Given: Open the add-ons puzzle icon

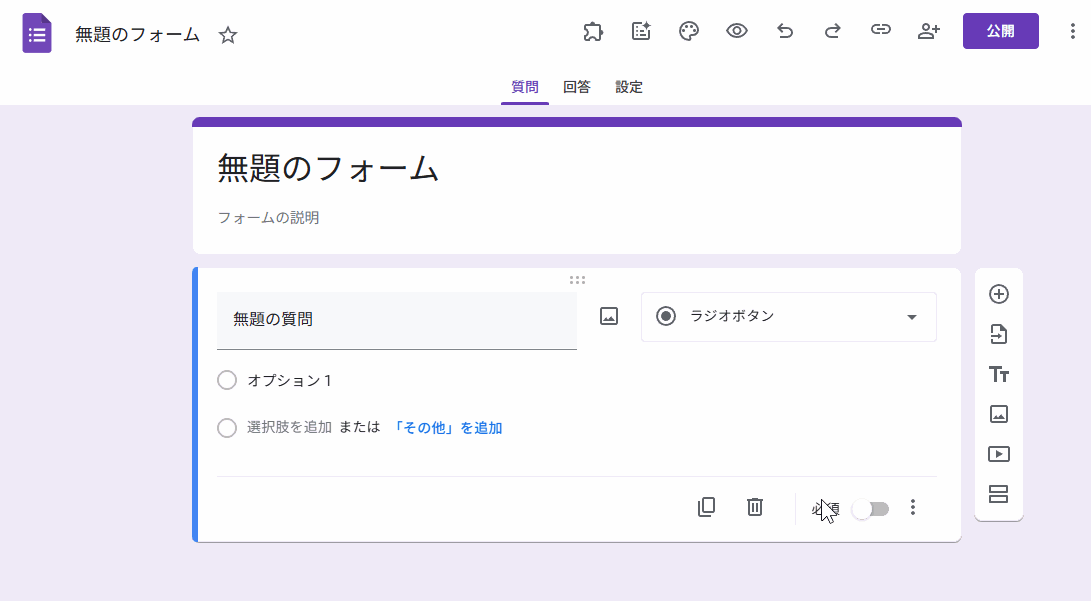Looking at the screenshot, I should (x=593, y=31).
